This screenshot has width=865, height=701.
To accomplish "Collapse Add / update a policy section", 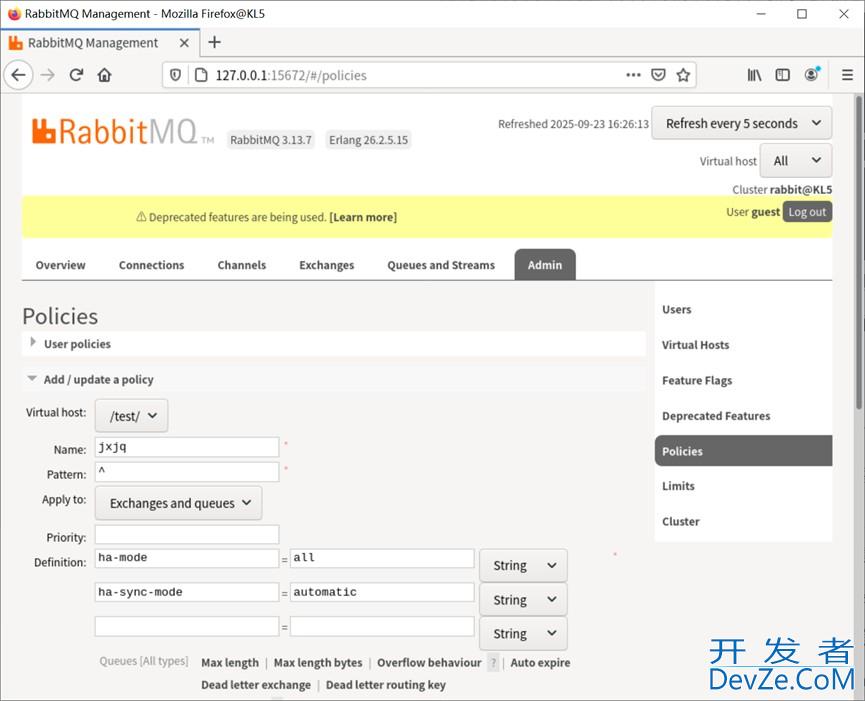I will tap(98, 380).
